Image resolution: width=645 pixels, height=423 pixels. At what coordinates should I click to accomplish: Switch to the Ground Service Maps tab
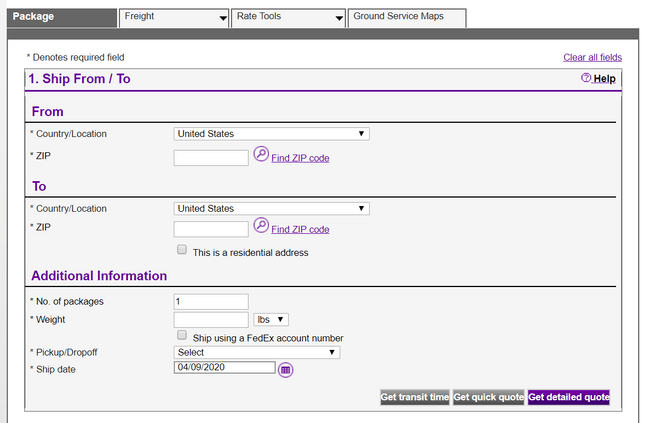(407, 18)
